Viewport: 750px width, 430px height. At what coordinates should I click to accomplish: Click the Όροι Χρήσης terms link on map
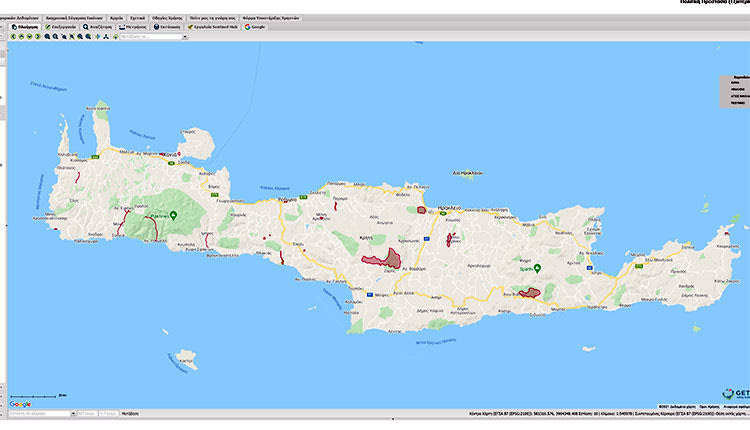pos(709,406)
